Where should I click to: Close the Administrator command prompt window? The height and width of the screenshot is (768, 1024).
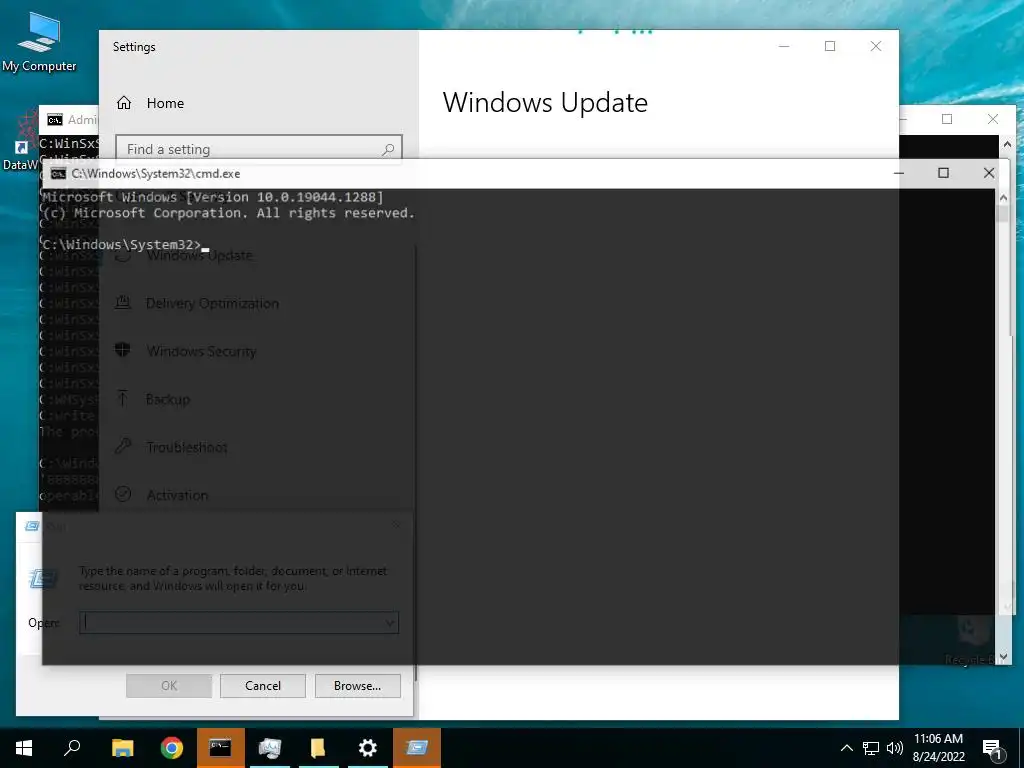tap(993, 119)
